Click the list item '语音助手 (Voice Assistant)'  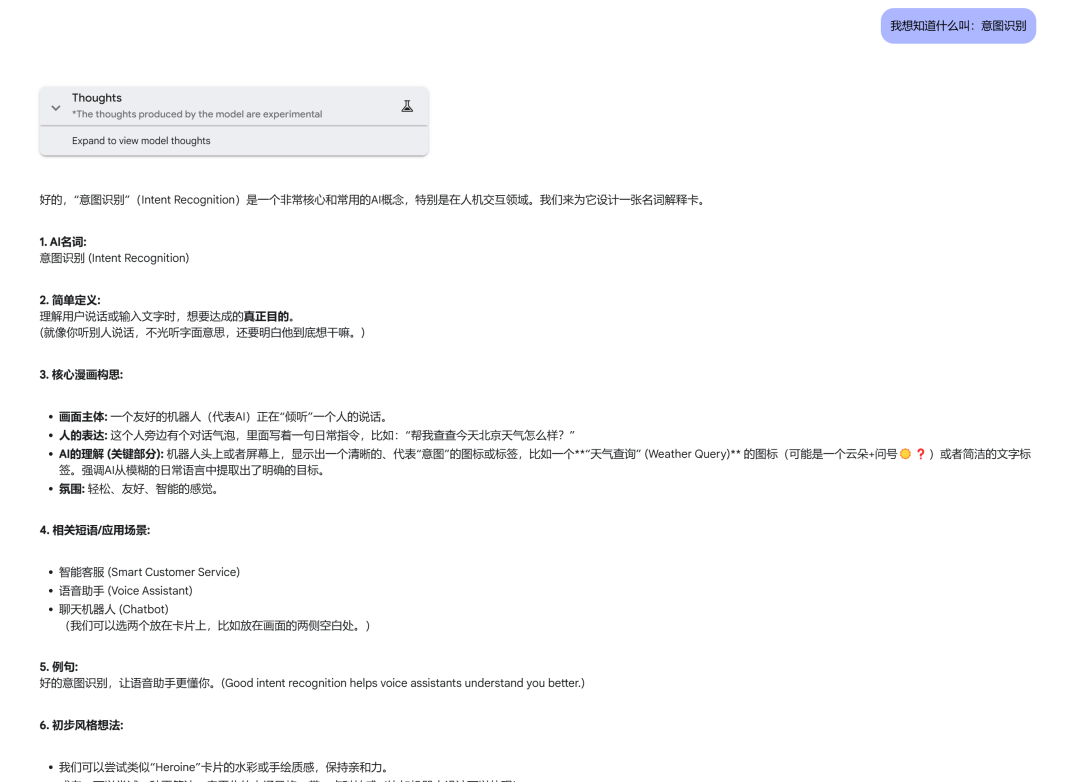click(125, 591)
